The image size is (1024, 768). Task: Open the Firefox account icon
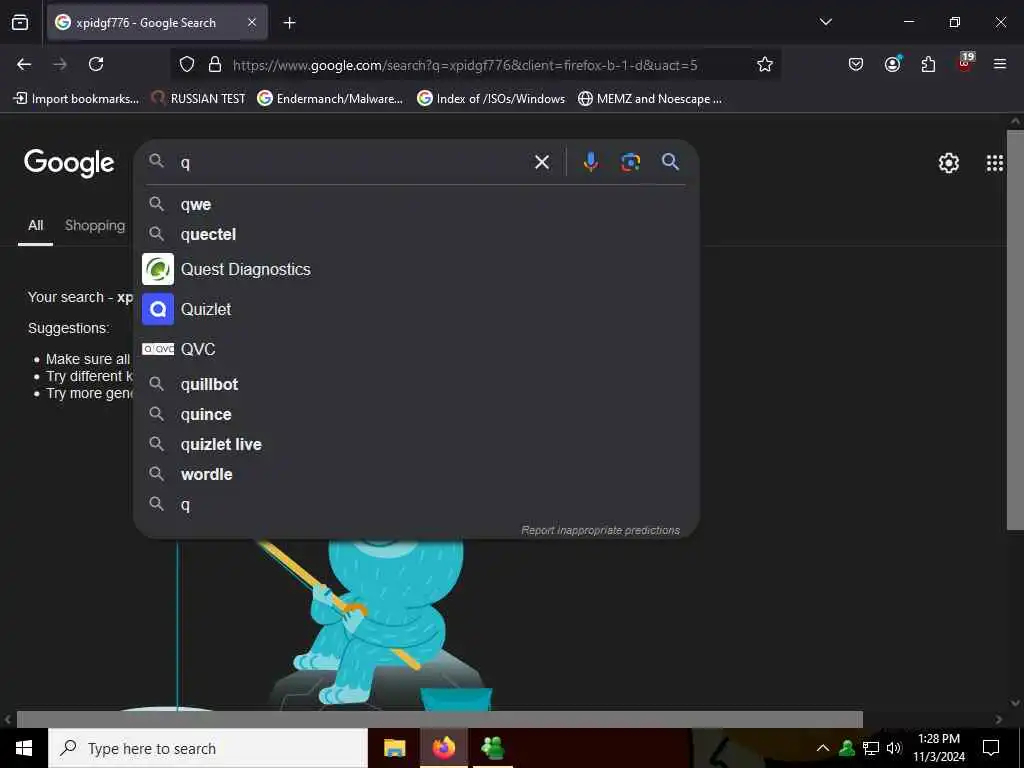pos(892,64)
